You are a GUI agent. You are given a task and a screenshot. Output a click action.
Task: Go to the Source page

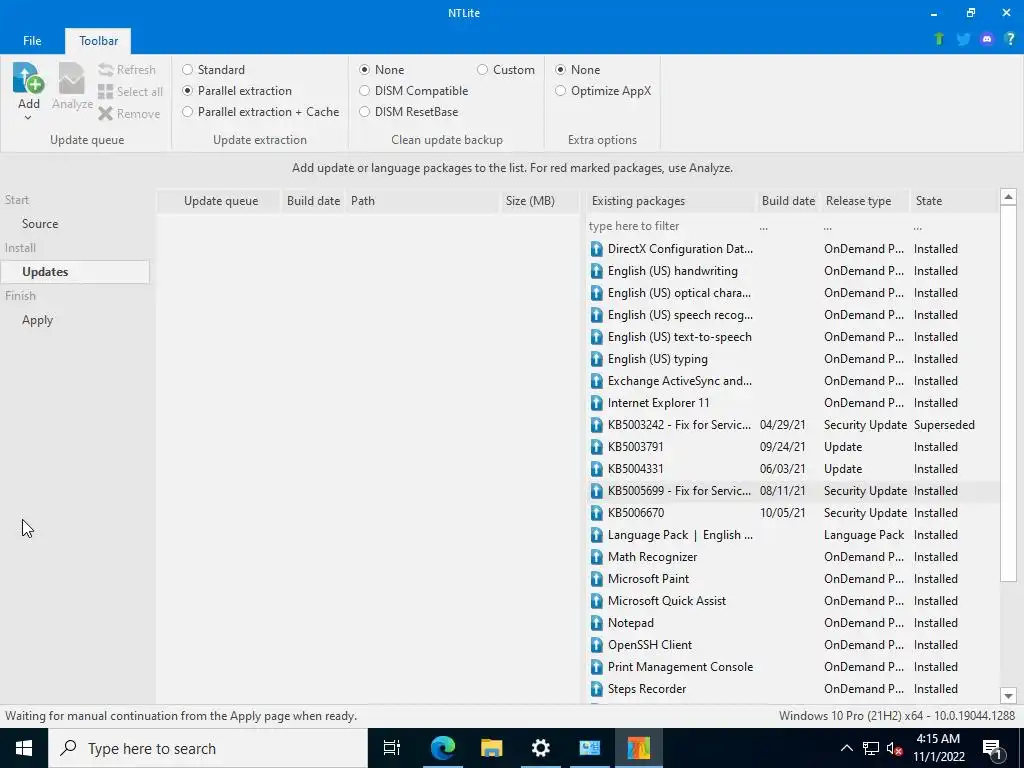tap(40, 223)
